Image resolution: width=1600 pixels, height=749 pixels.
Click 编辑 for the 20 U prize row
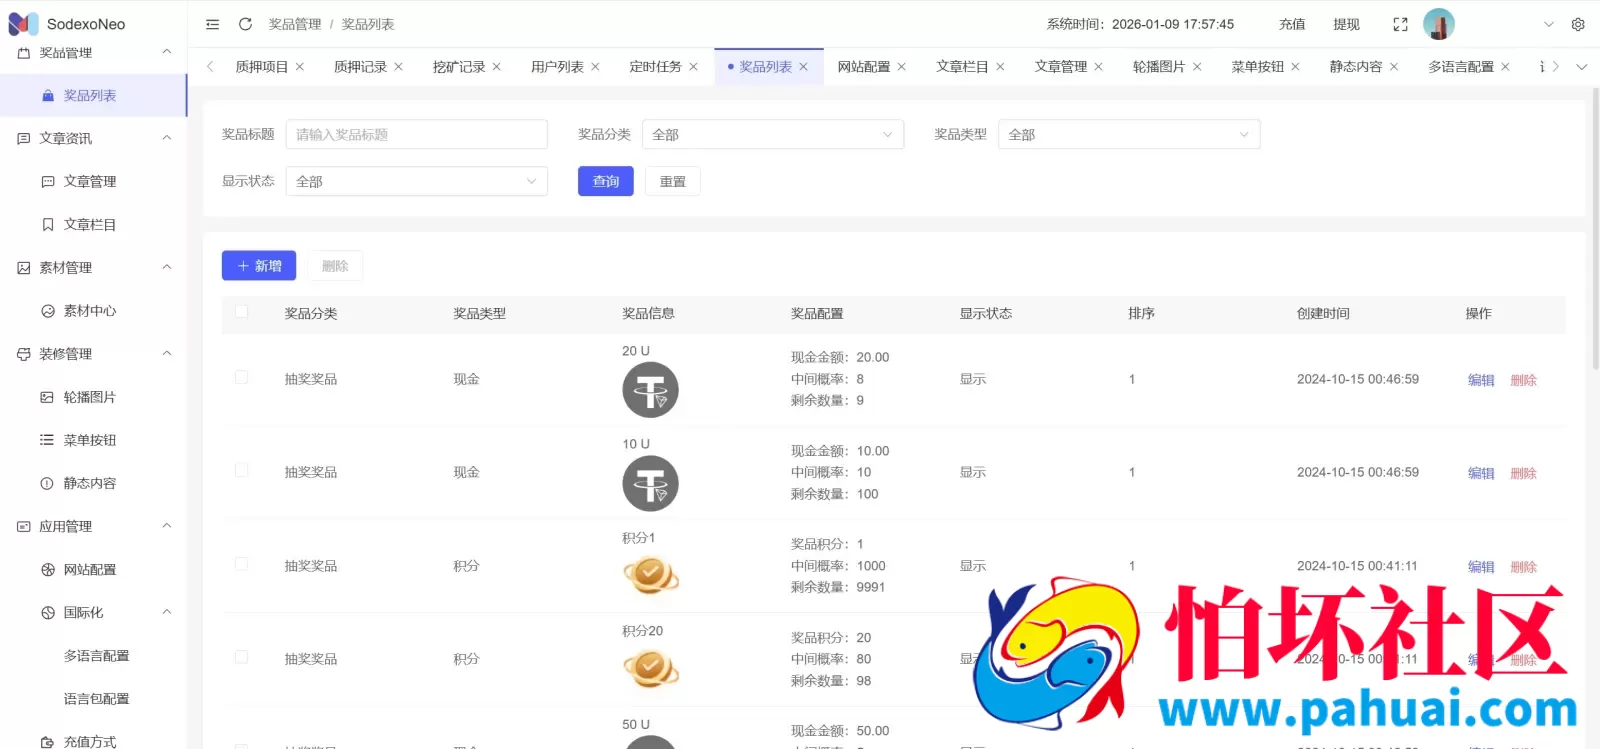pyautogui.click(x=1481, y=380)
